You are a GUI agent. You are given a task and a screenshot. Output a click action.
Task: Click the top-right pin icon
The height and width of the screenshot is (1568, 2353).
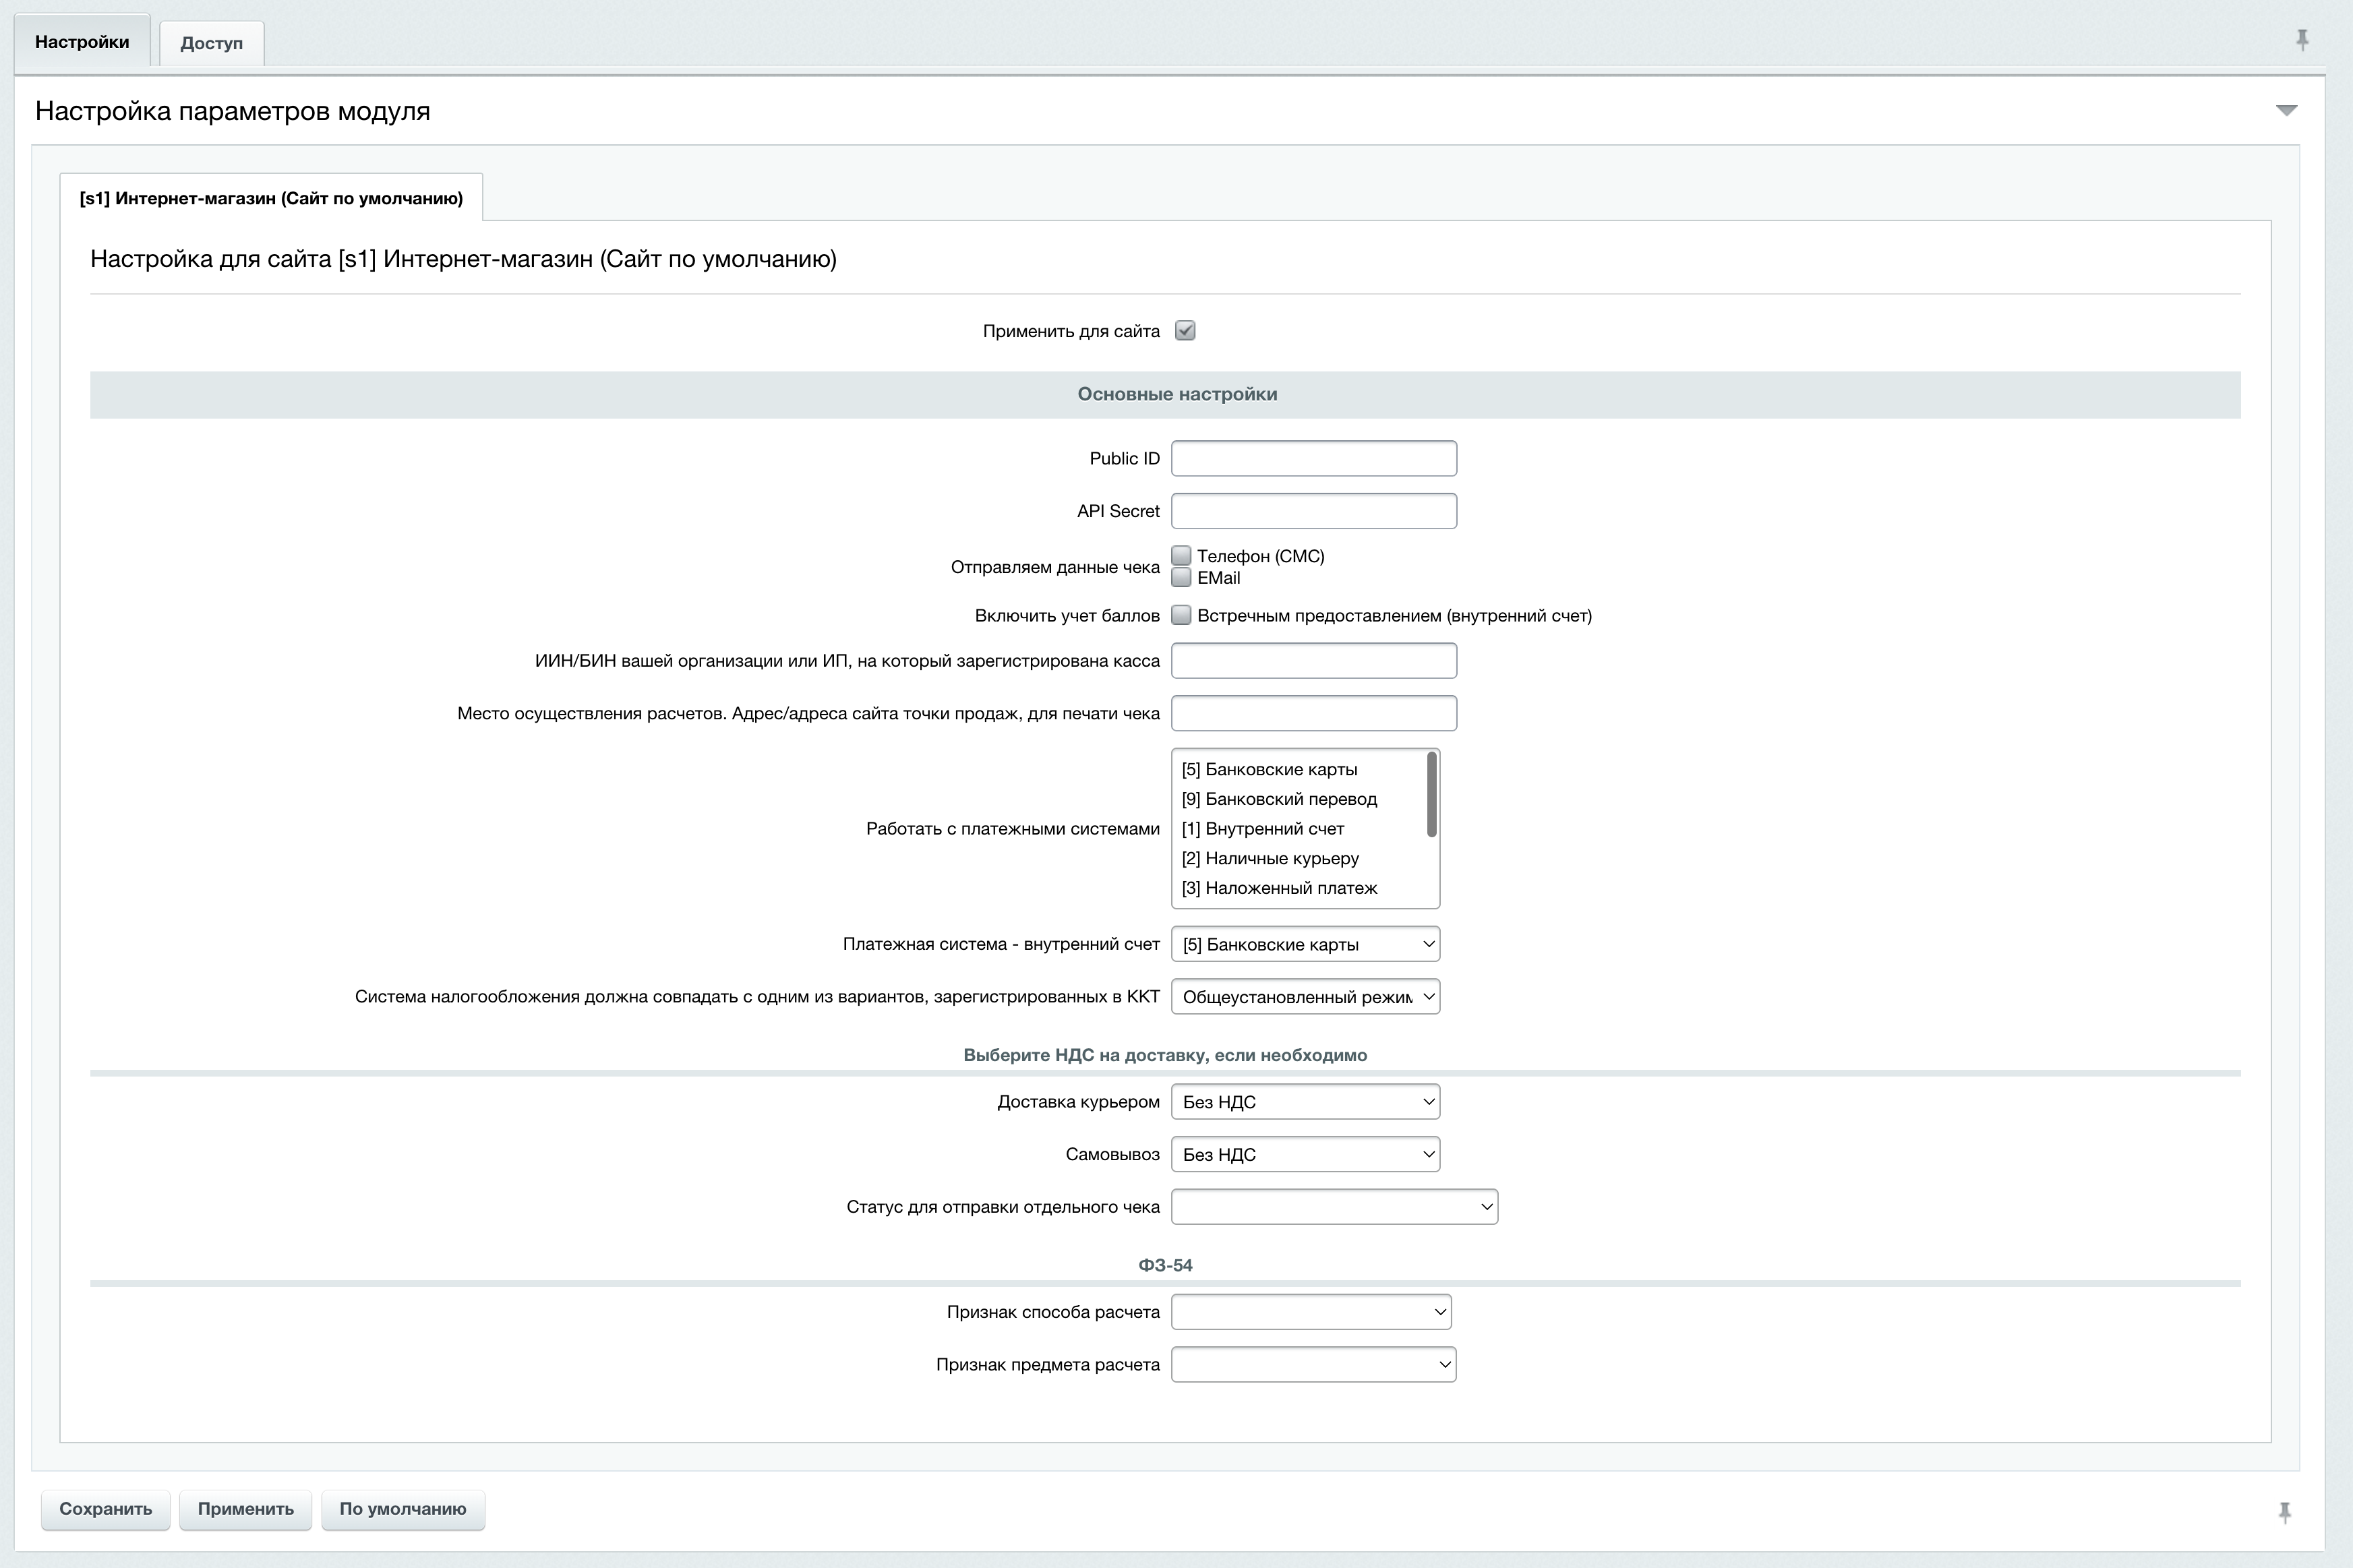[2301, 40]
